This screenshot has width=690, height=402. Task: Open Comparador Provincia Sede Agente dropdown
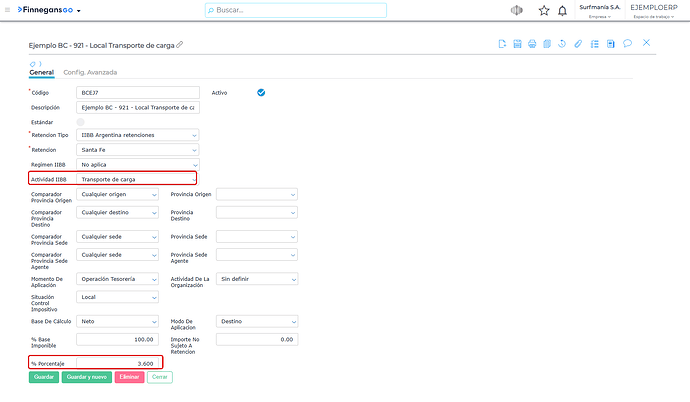(x=117, y=255)
